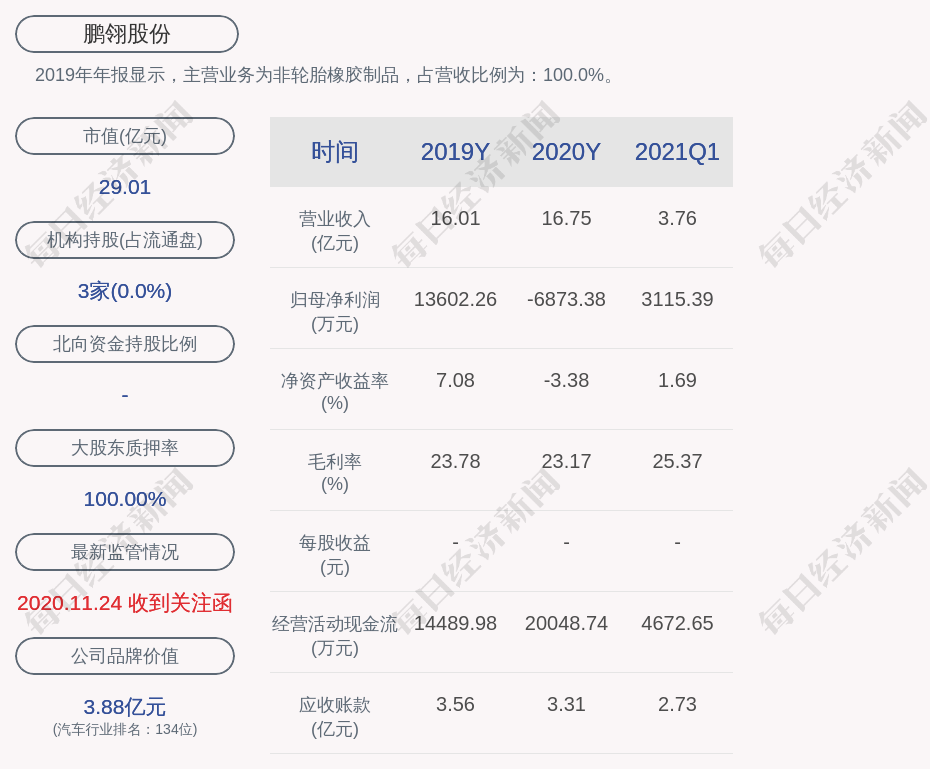This screenshot has height=769, width=930.
Task: Click the 应收账款(亿元) row label
Action: tap(335, 717)
